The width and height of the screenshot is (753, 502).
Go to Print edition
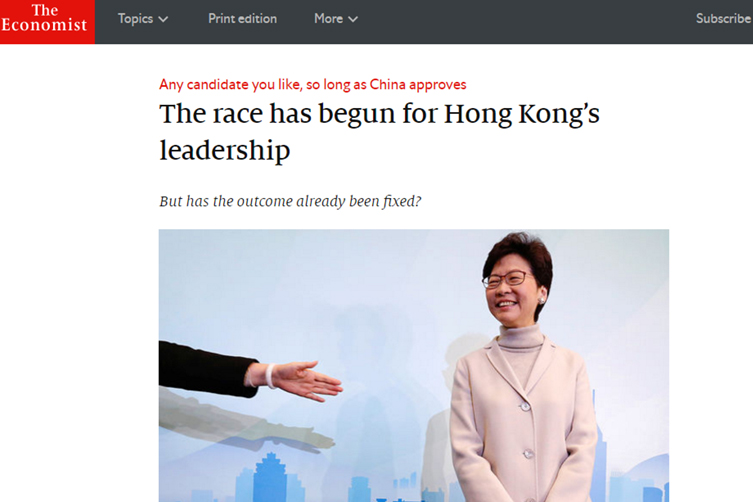[243, 19]
